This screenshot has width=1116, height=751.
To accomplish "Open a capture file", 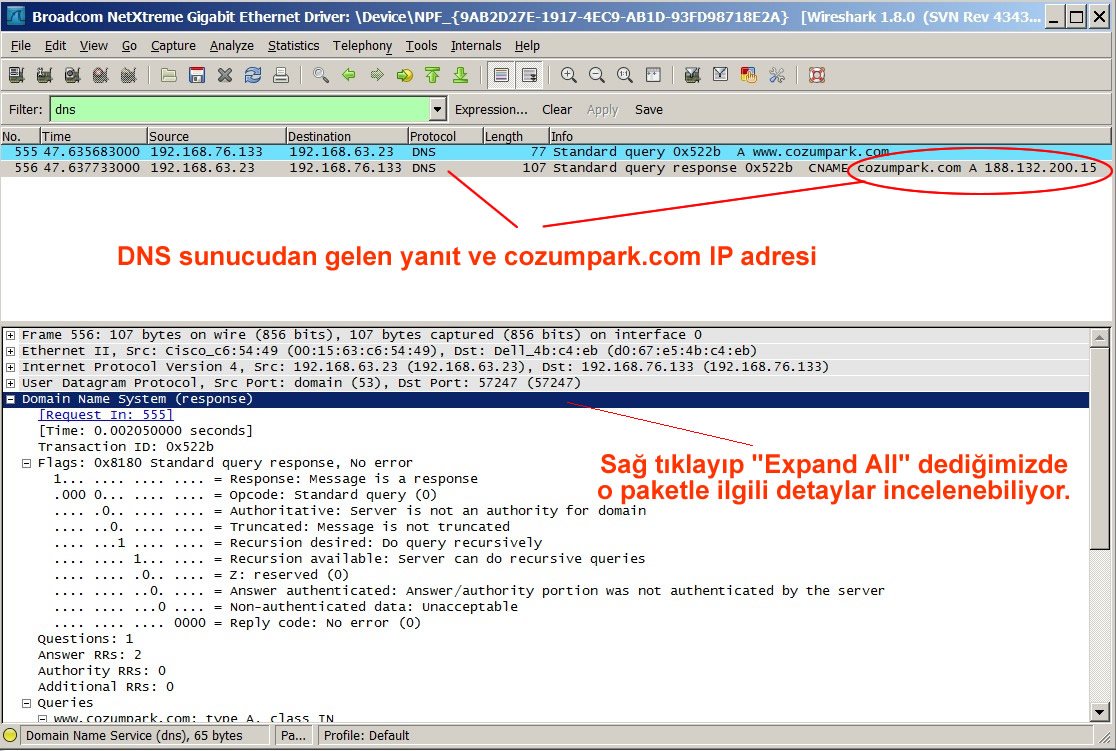I will coord(169,75).
